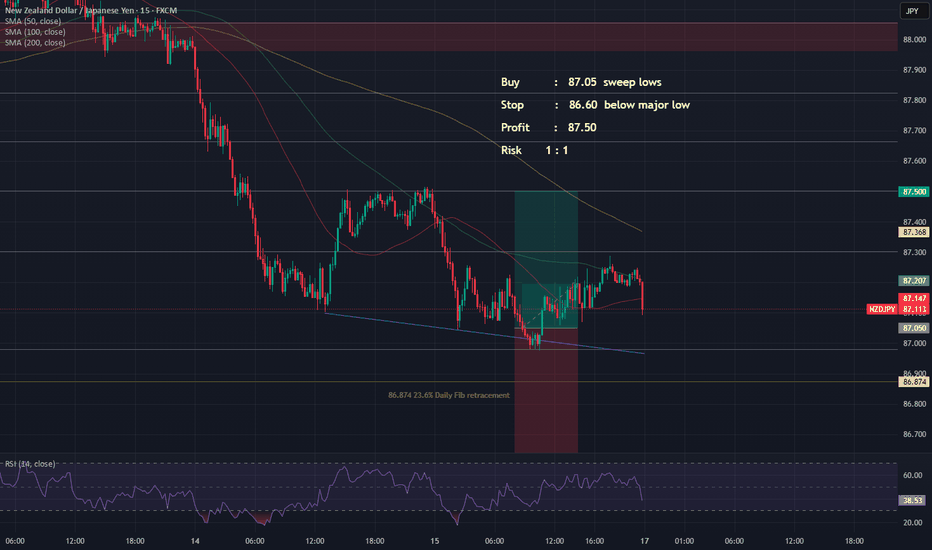This screenshot has height=550, width=932.
Task: Click the 87.000 price scale value
Action: 914,343
